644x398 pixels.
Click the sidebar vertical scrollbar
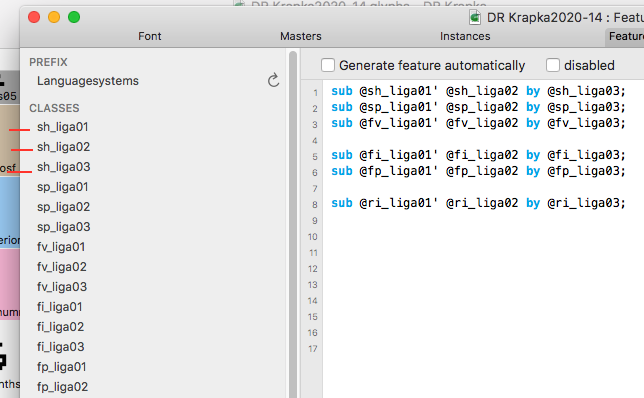click(x=293, y=224)
